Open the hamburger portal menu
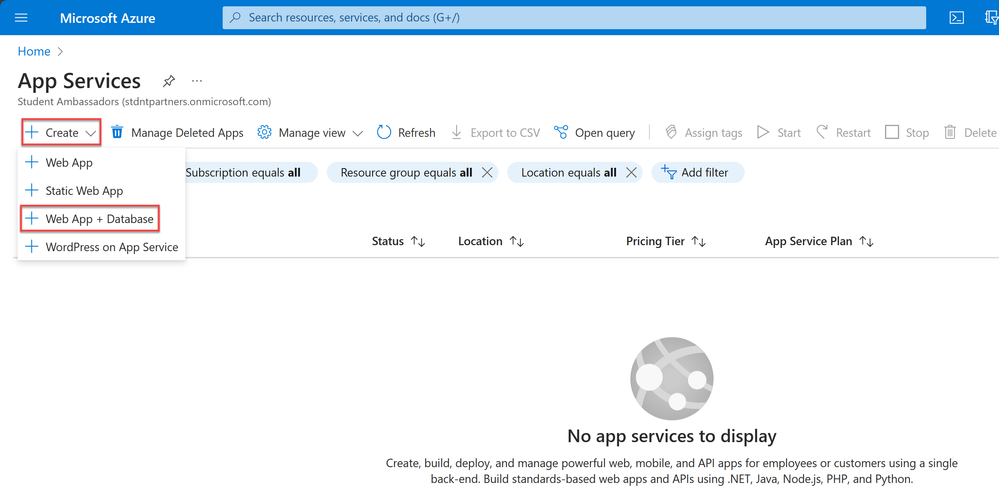This screenshot has height=490, width=999. [x=21, y=17]
